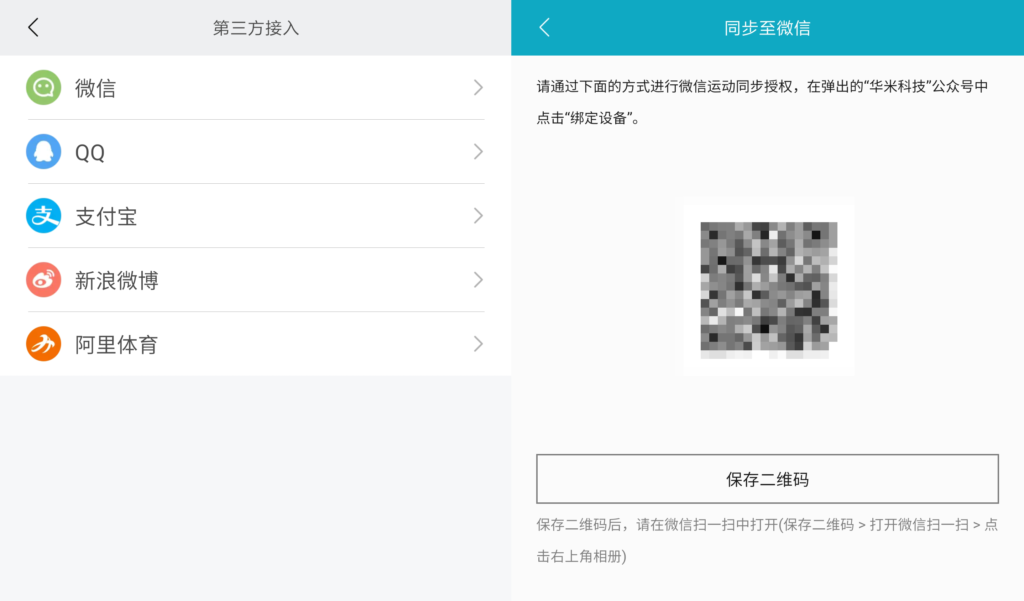Go back from the 同步至微信 screen
This screenshot has width=1024, height=601.
(x=545, y=27)
